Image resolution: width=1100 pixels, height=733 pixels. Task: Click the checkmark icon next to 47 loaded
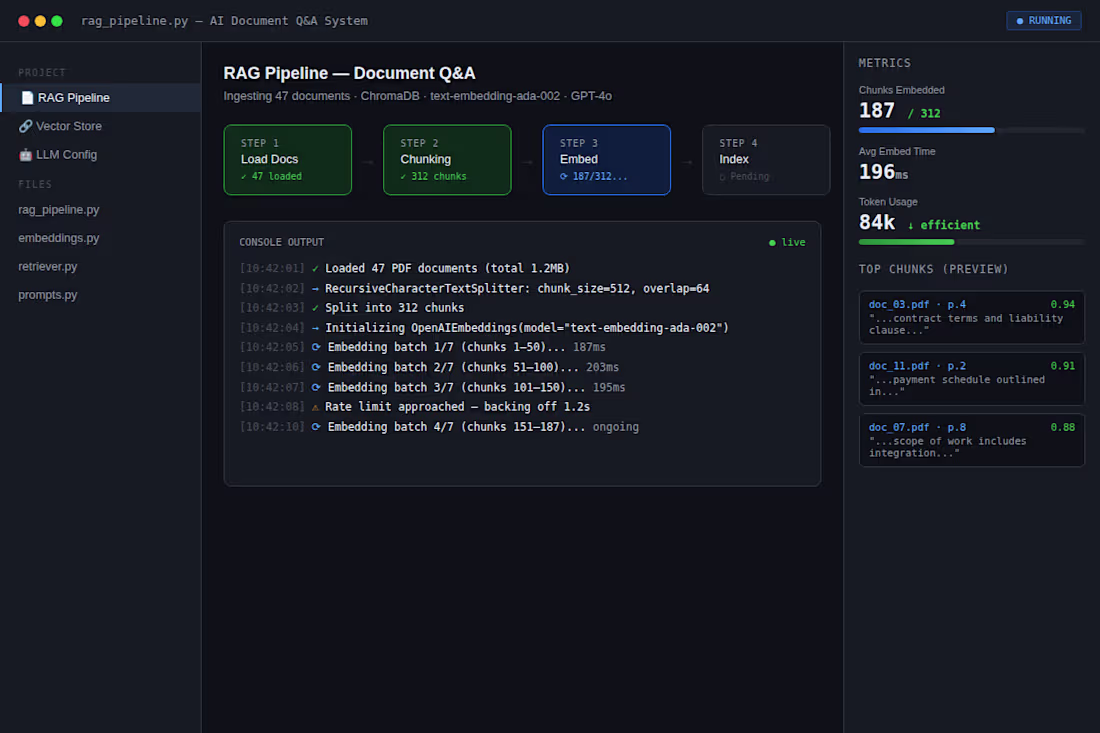pos(243,177)
